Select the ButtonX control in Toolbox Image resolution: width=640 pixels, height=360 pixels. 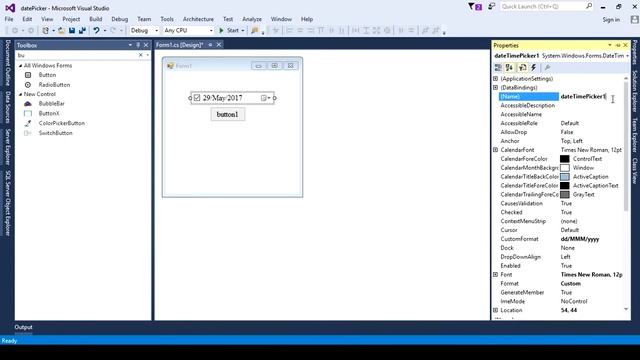(x=49, y=113)
